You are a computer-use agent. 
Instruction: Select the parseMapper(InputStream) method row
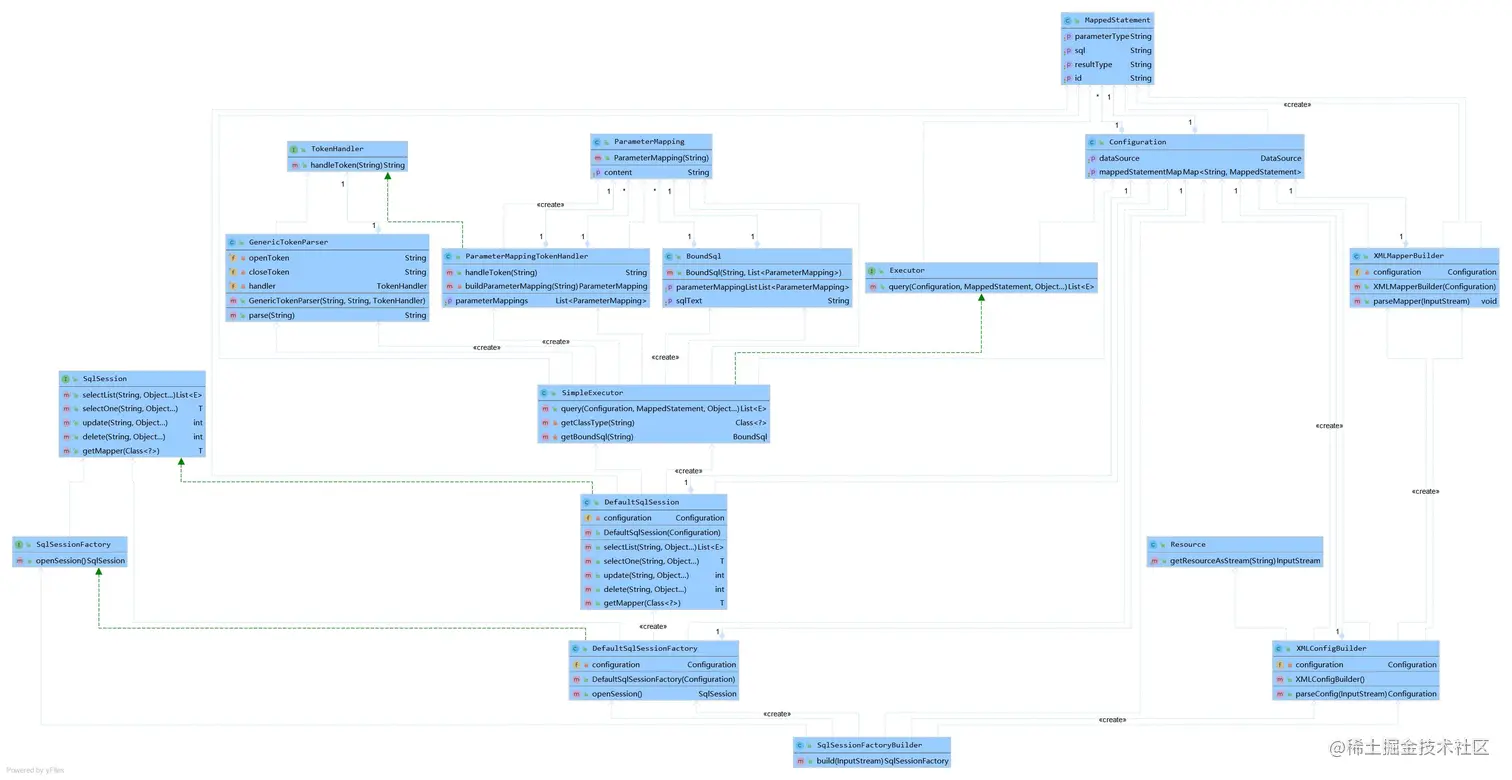(1424, 301)
